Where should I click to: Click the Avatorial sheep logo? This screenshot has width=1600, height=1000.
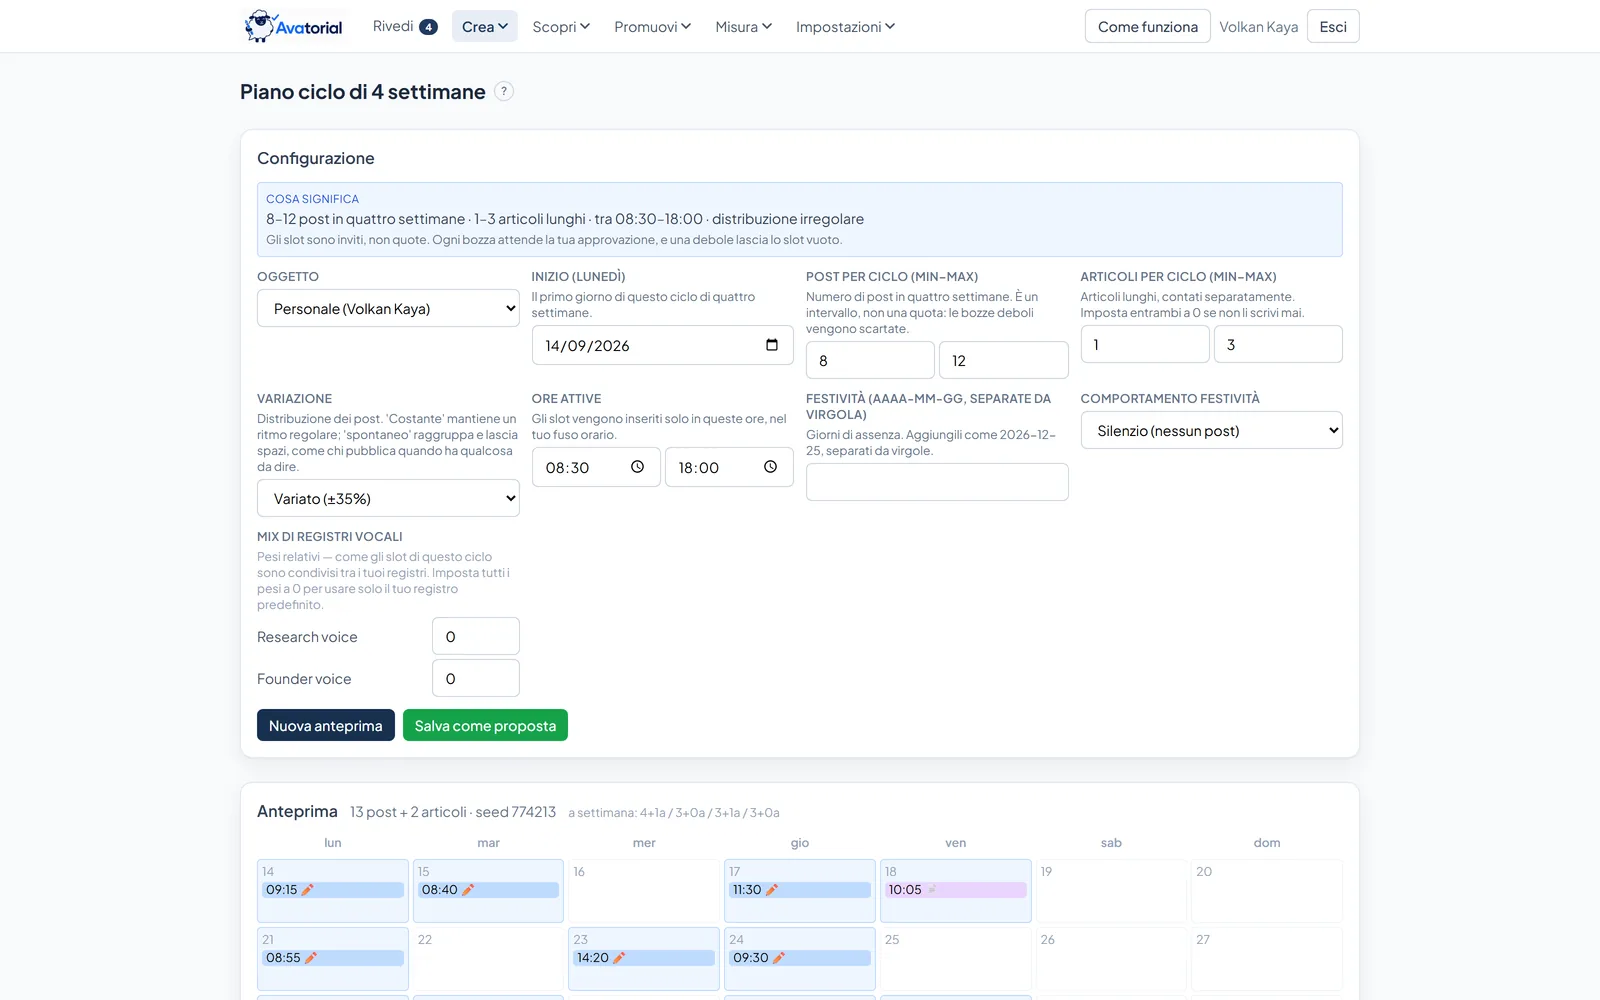point(293,26)
